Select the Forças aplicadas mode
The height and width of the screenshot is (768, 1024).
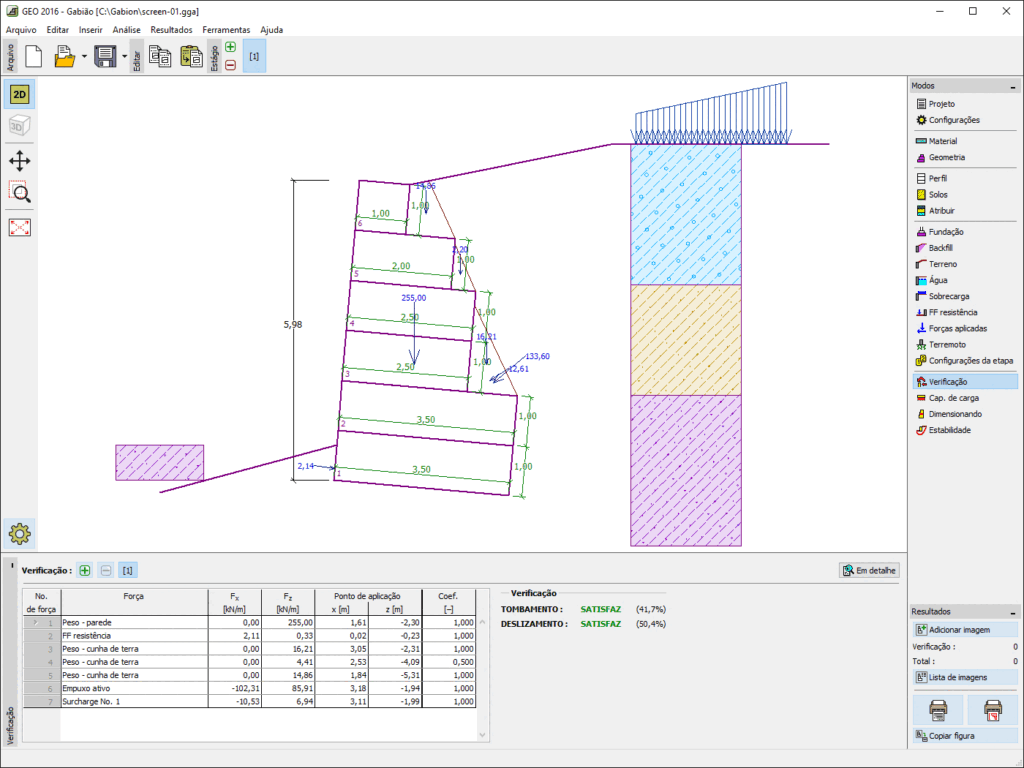(x=965, y=328)
